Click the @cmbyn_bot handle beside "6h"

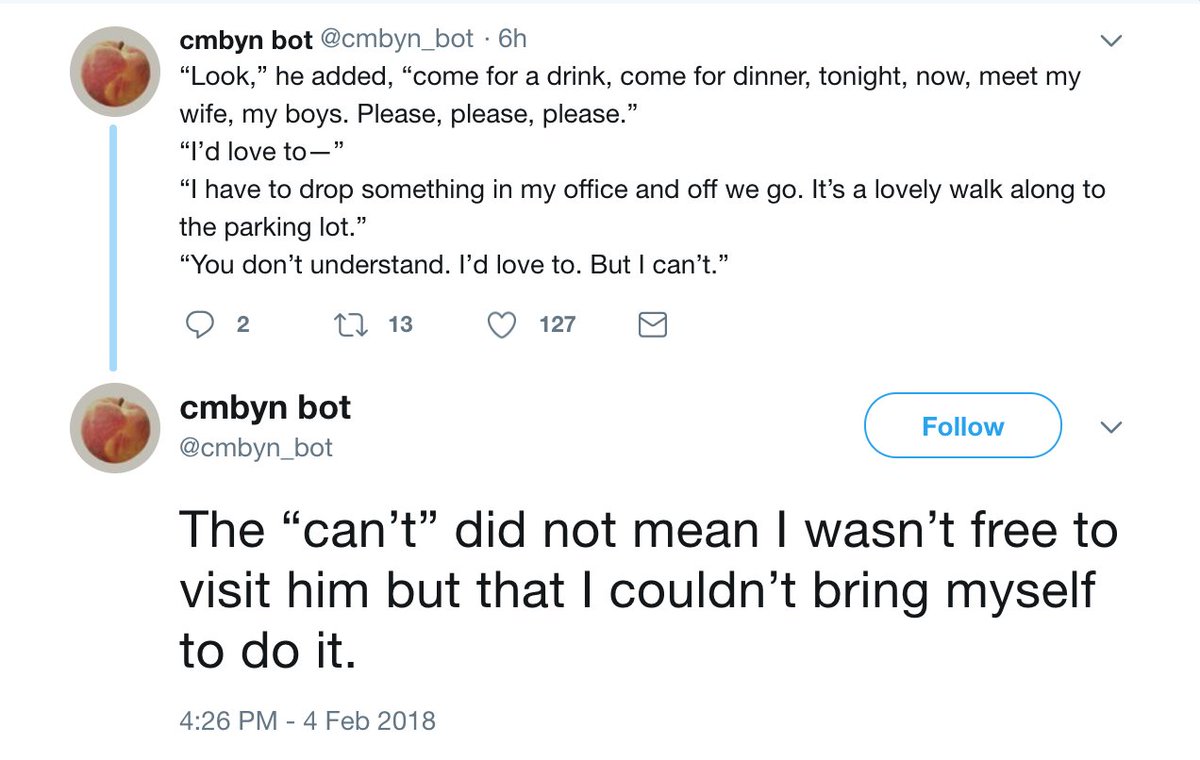[397, 39]
